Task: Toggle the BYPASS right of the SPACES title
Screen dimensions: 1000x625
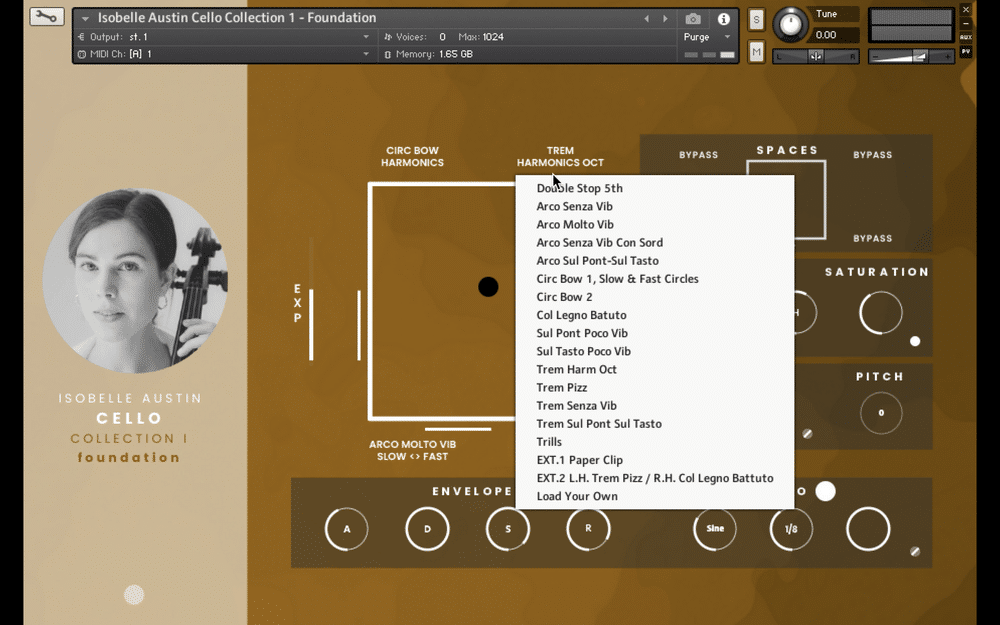Action: click(872, 155)
